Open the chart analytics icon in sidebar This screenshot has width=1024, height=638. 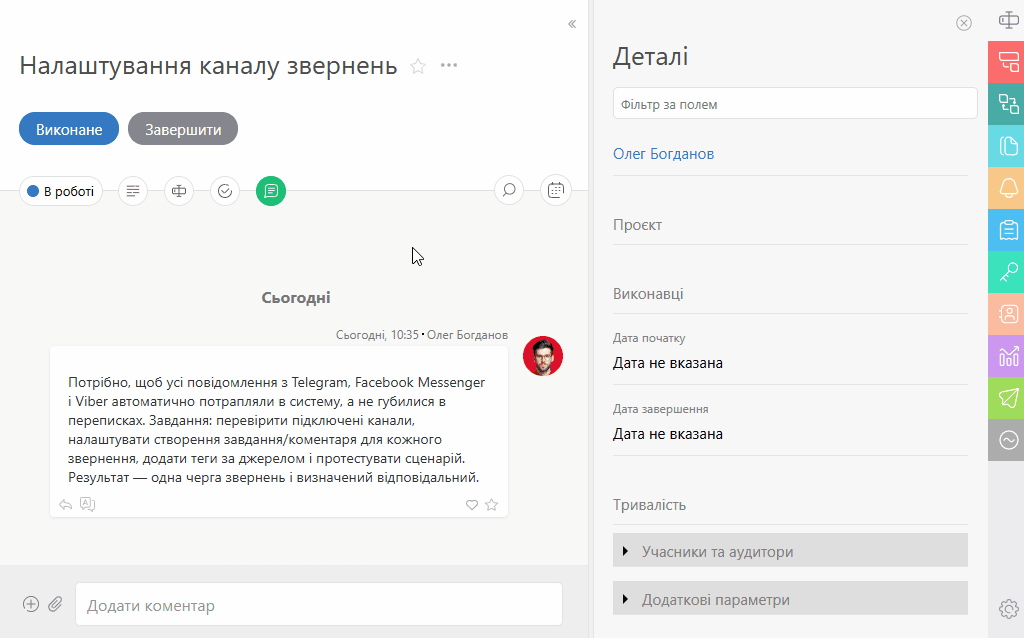click(x=1008, y=356)
